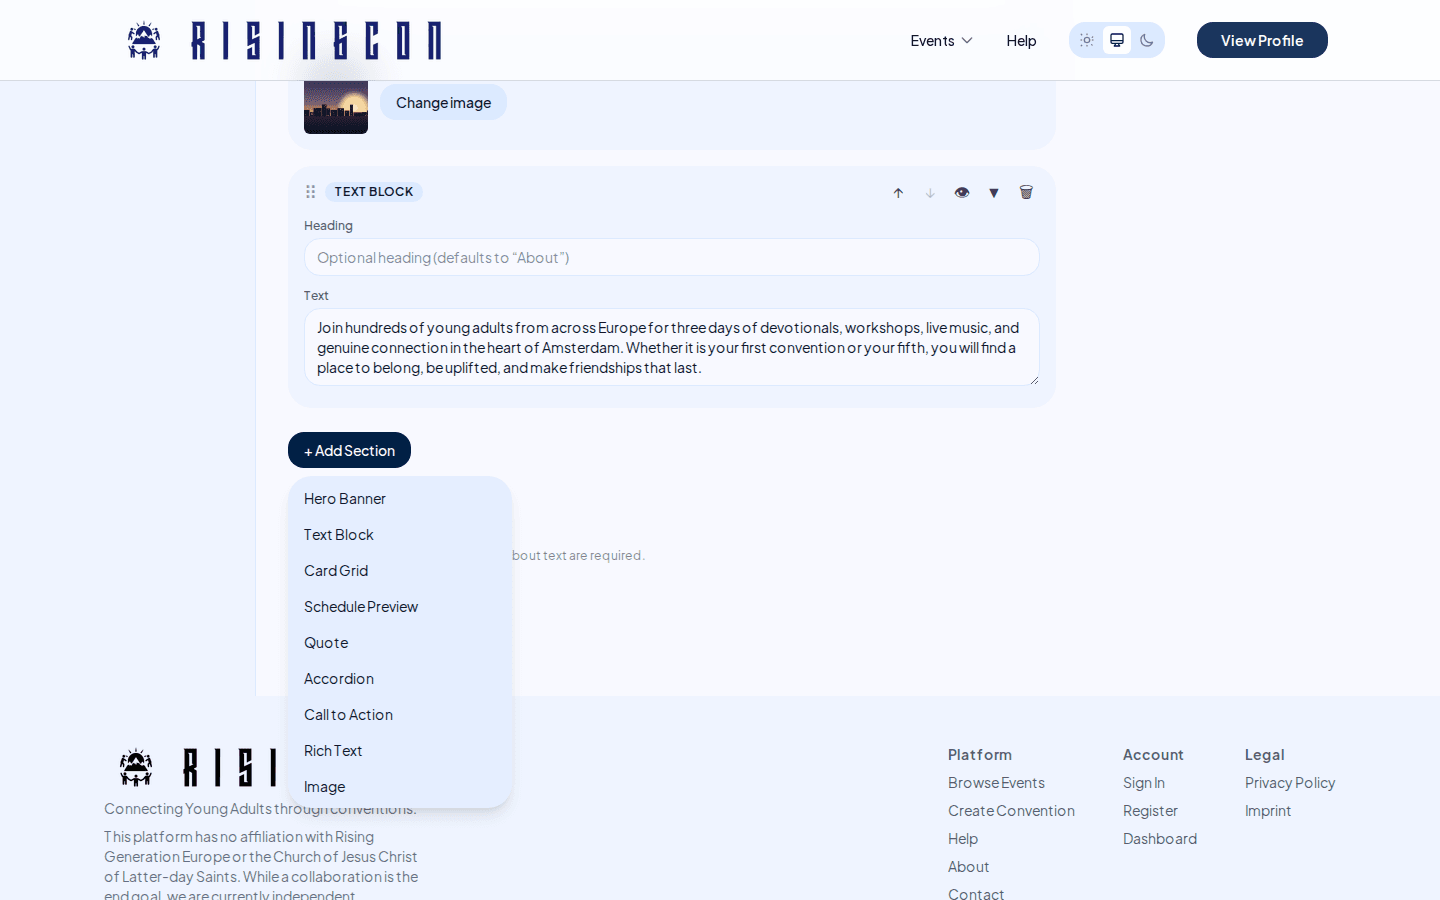Focus the optional Heading input field

(x=672, y=257)
